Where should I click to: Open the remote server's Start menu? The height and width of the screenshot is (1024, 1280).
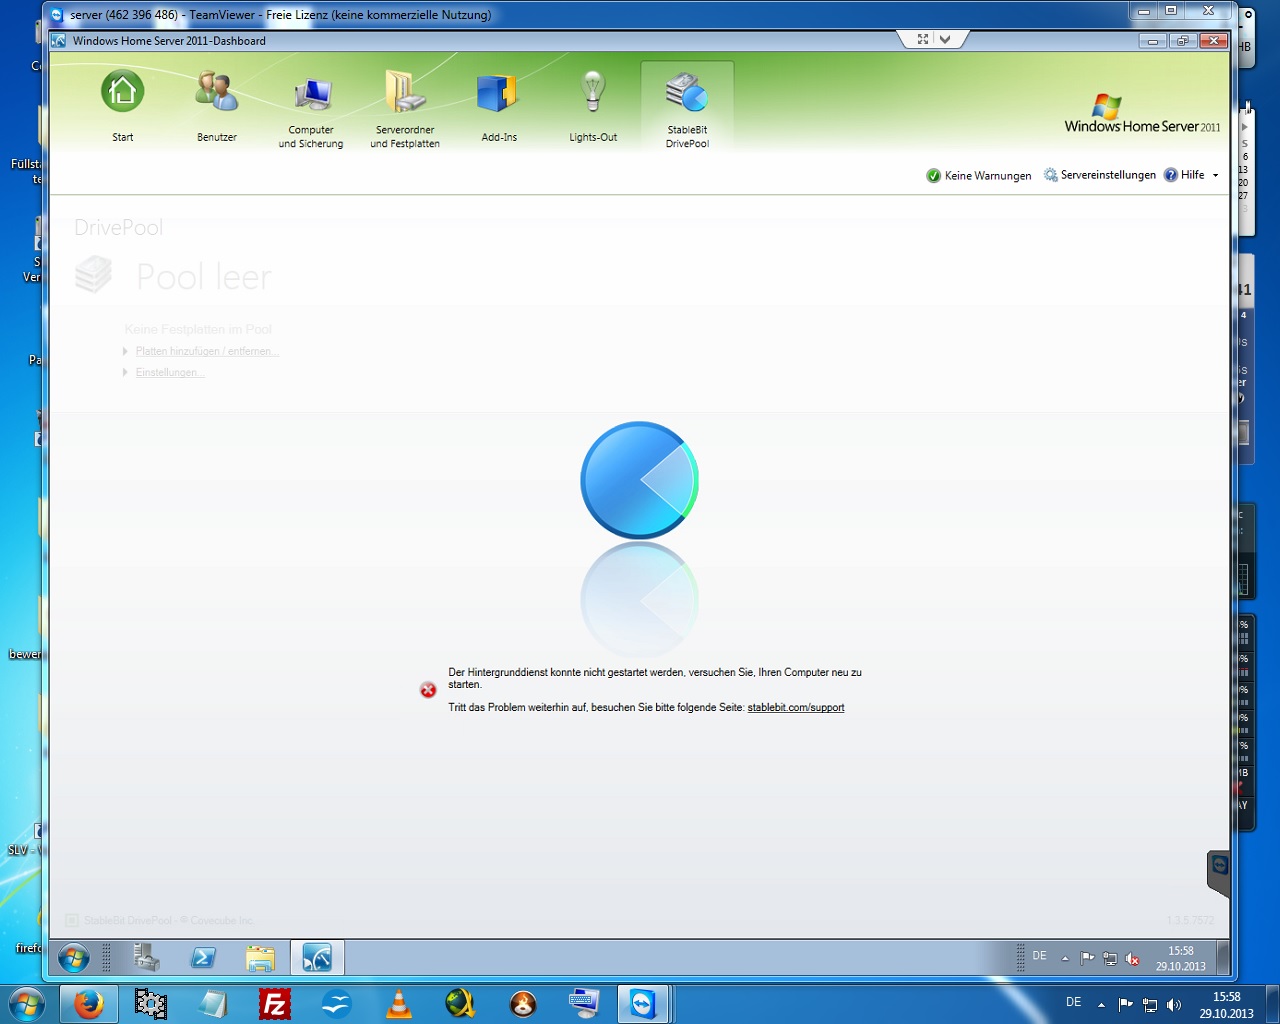[73, 958]
